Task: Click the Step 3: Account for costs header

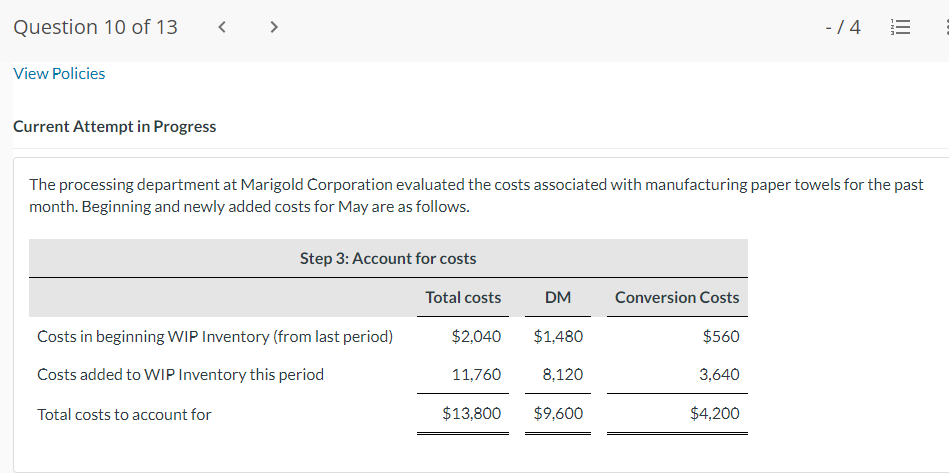Action: point(388,259)
